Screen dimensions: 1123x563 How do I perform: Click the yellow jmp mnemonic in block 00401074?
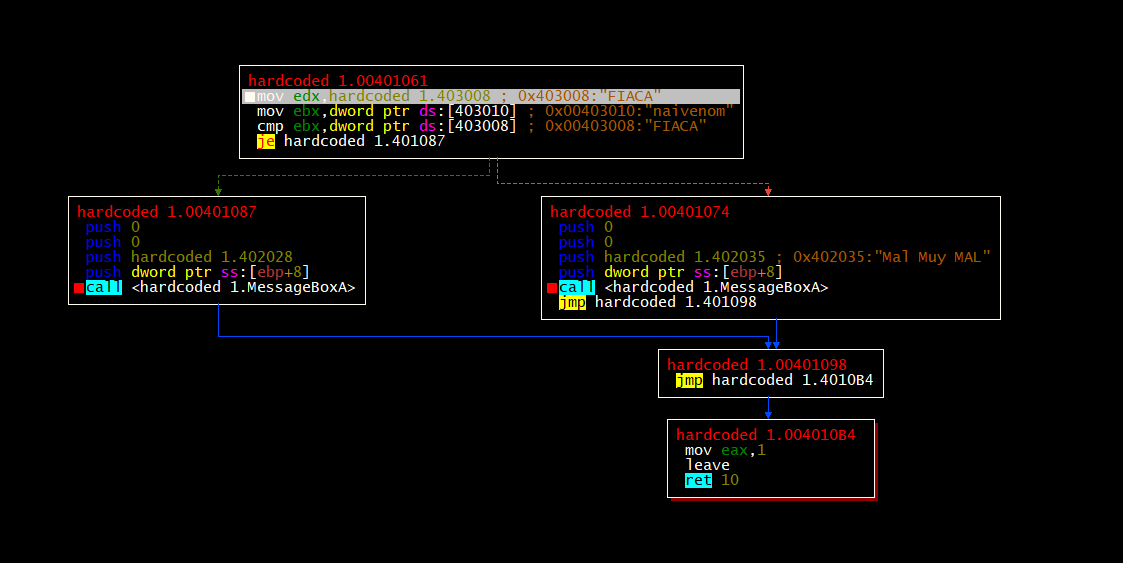[x=572, y=302]
